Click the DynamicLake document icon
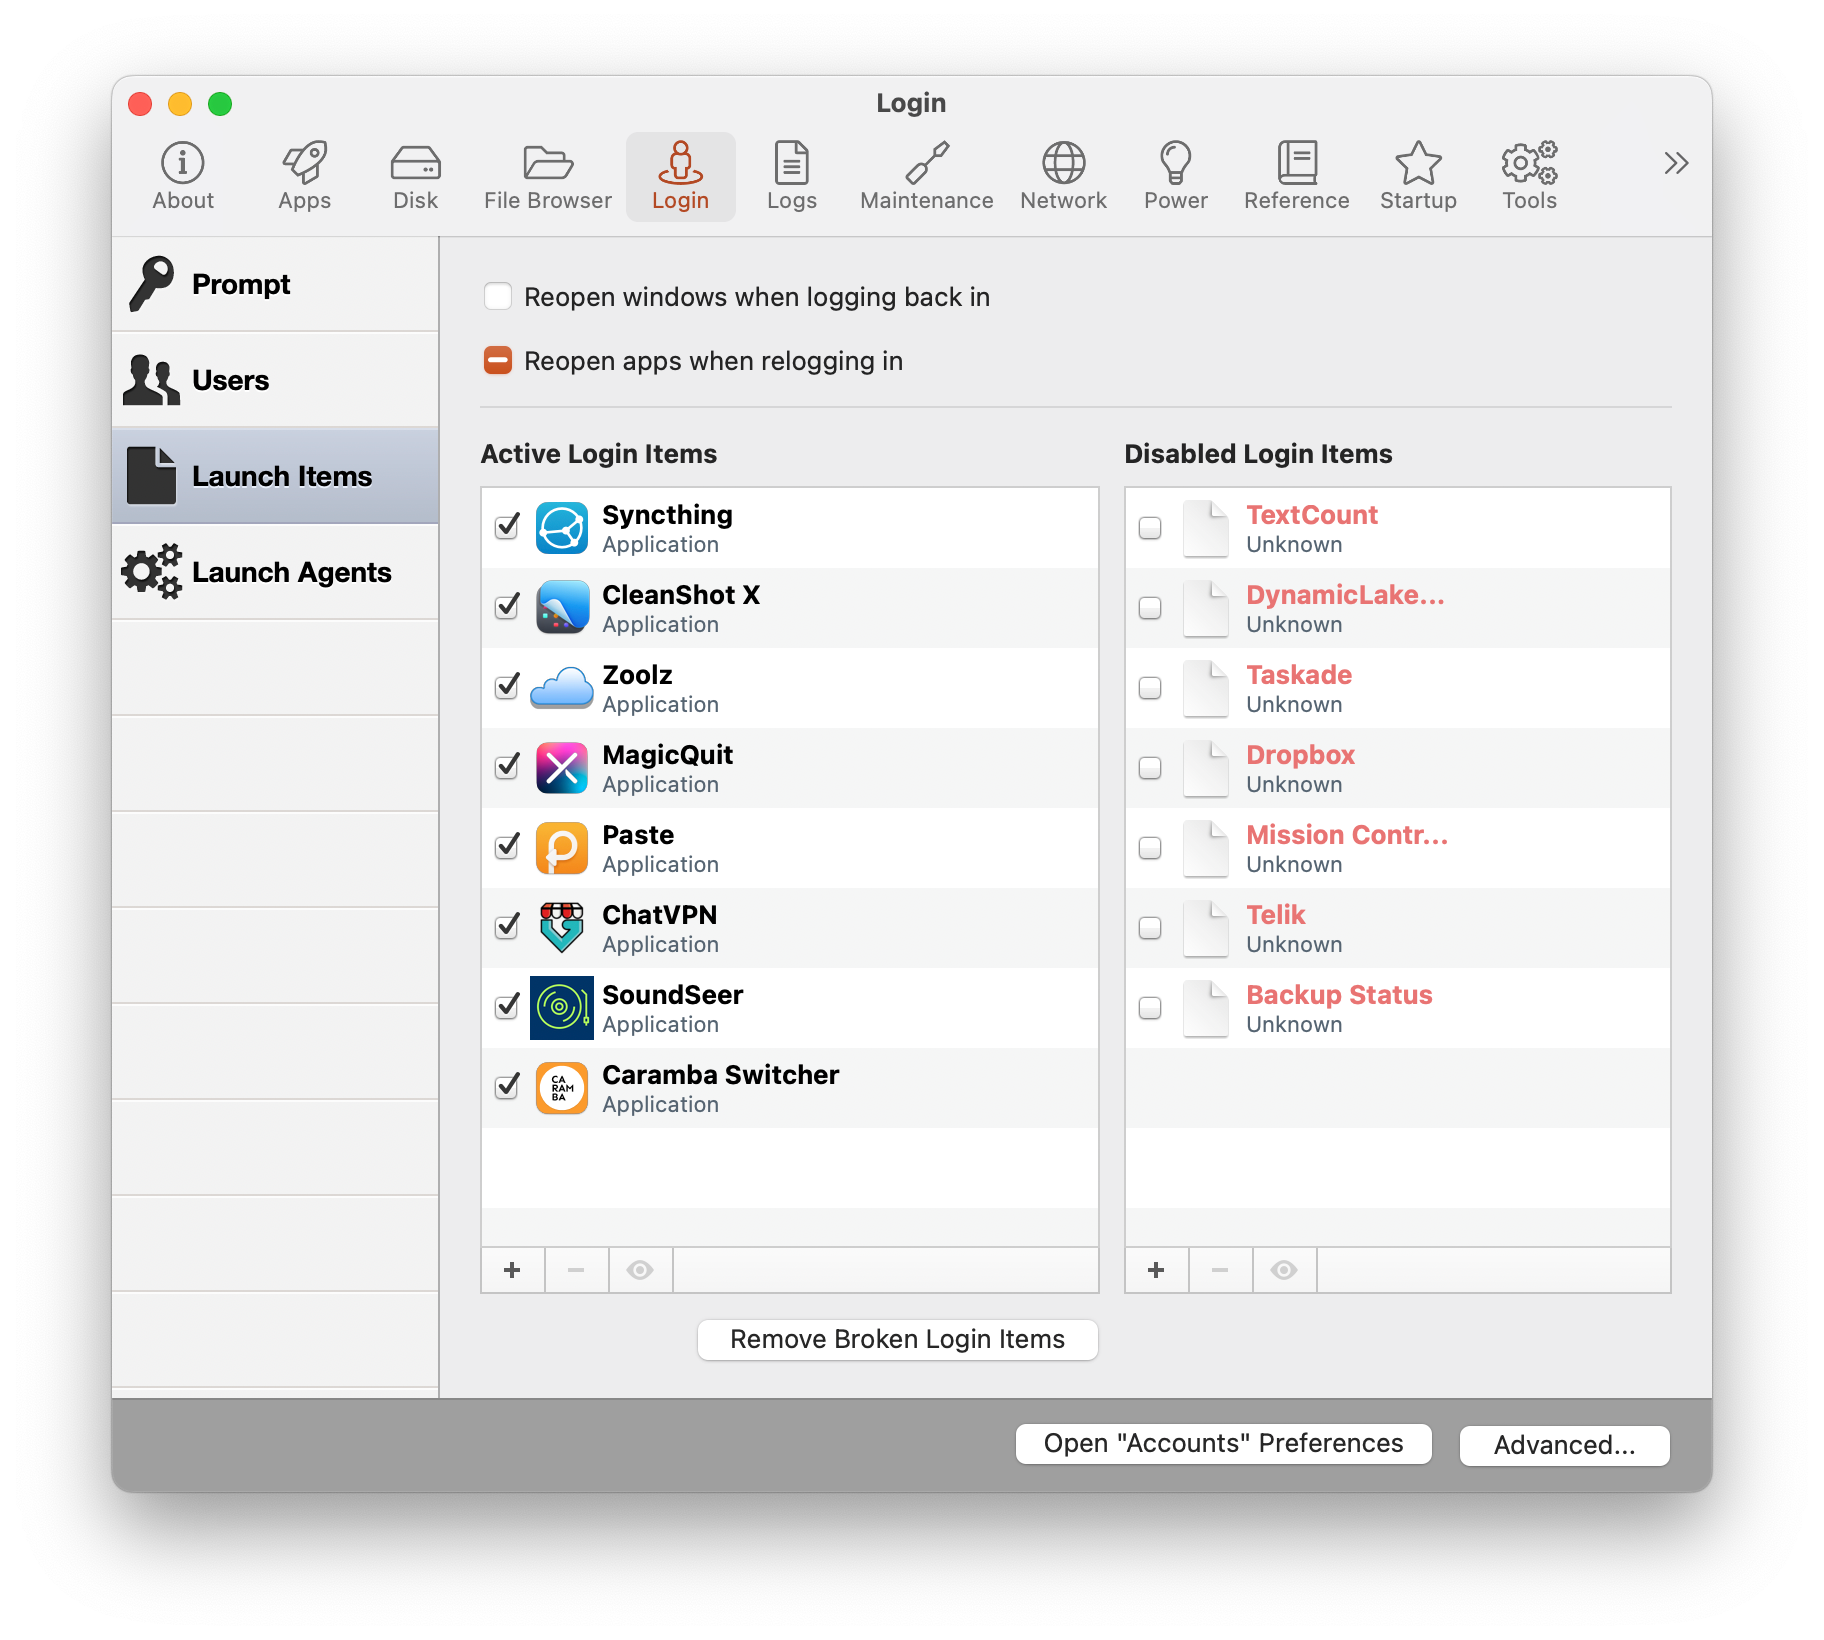 click(x=1206, y=608)
